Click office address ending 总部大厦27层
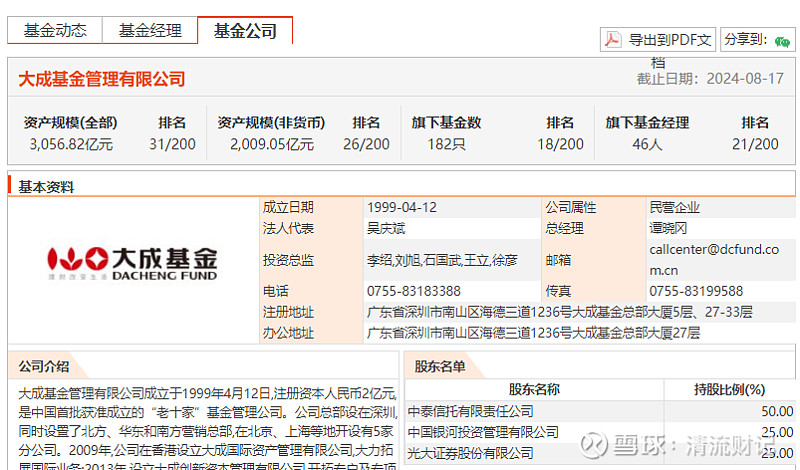This screenshot has width=800, height=470. click(x=533, y=333)
